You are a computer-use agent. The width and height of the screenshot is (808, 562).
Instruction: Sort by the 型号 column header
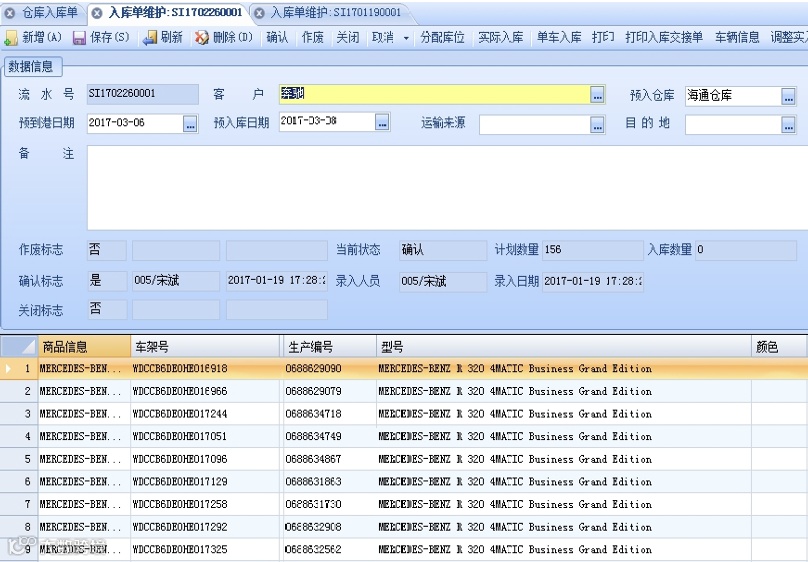point(564,347)
